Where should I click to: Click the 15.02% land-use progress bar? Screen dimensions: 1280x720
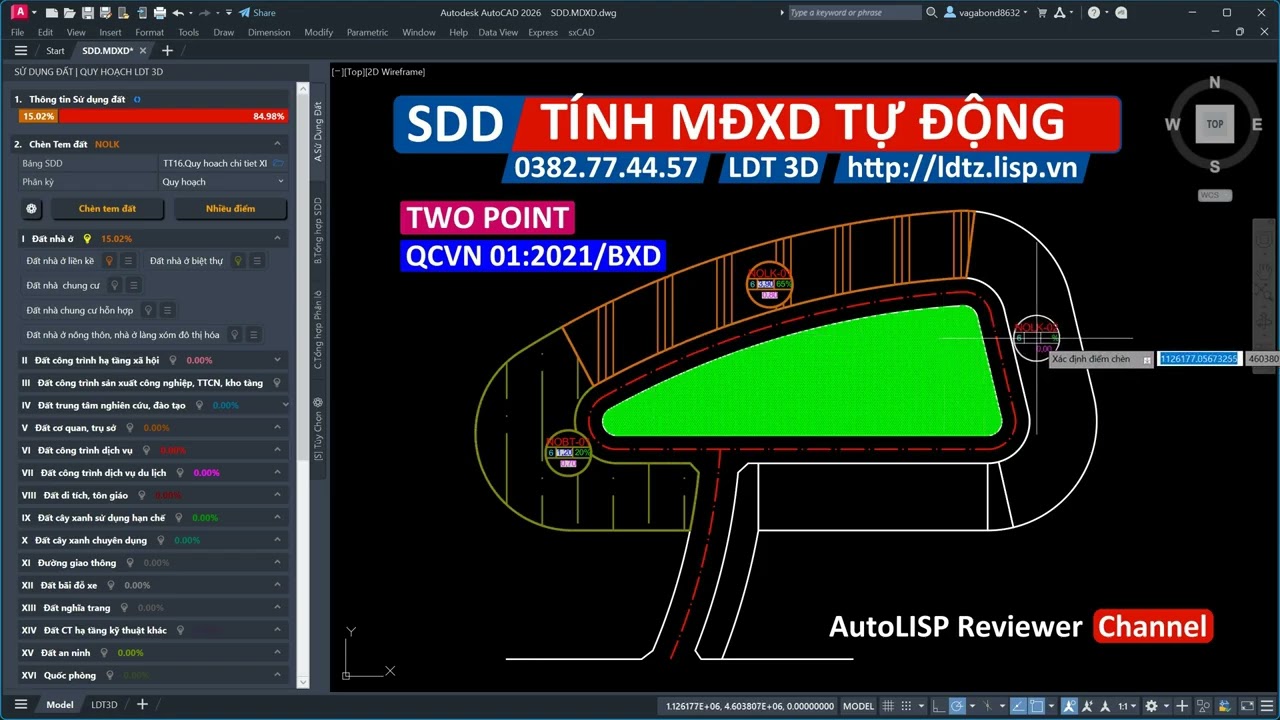tap(38, 116)
